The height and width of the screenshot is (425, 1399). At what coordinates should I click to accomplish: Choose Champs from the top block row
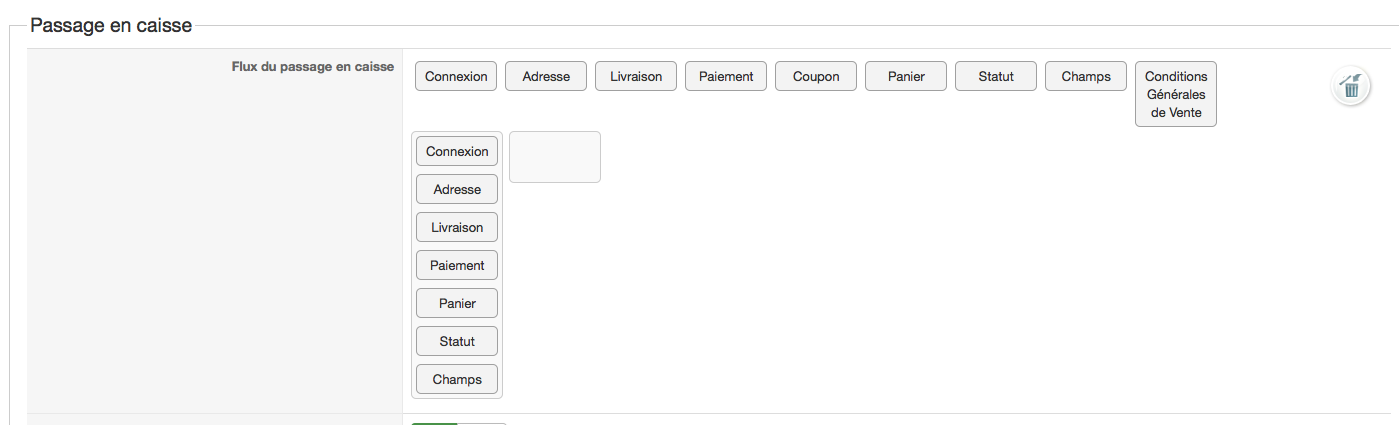click(x=1086, y=76)
